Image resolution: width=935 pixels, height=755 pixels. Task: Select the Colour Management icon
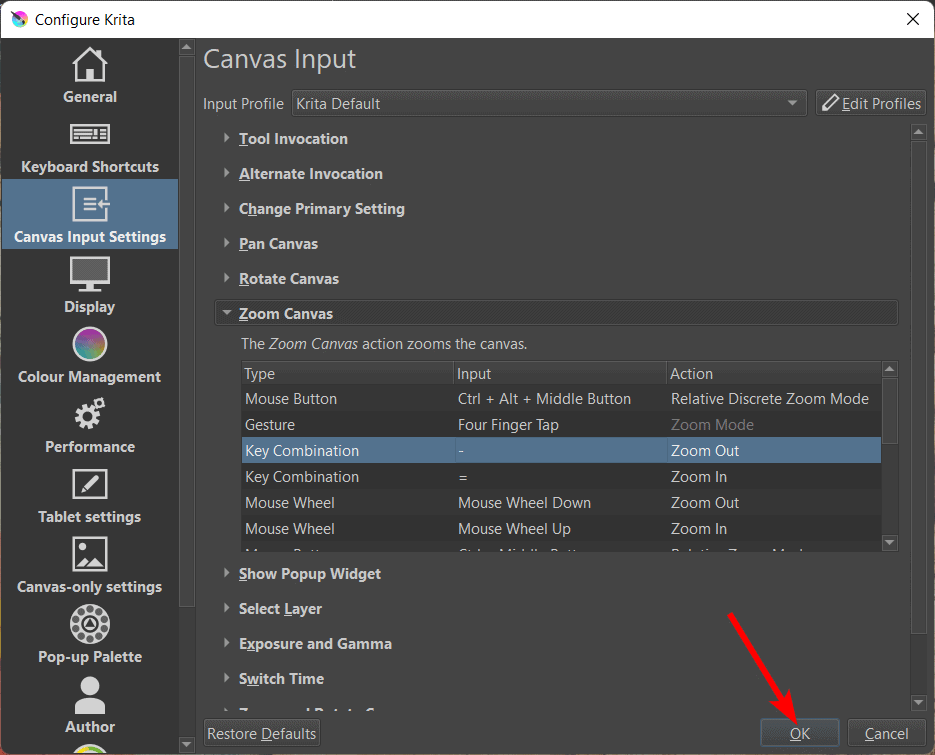click(90, 345)
